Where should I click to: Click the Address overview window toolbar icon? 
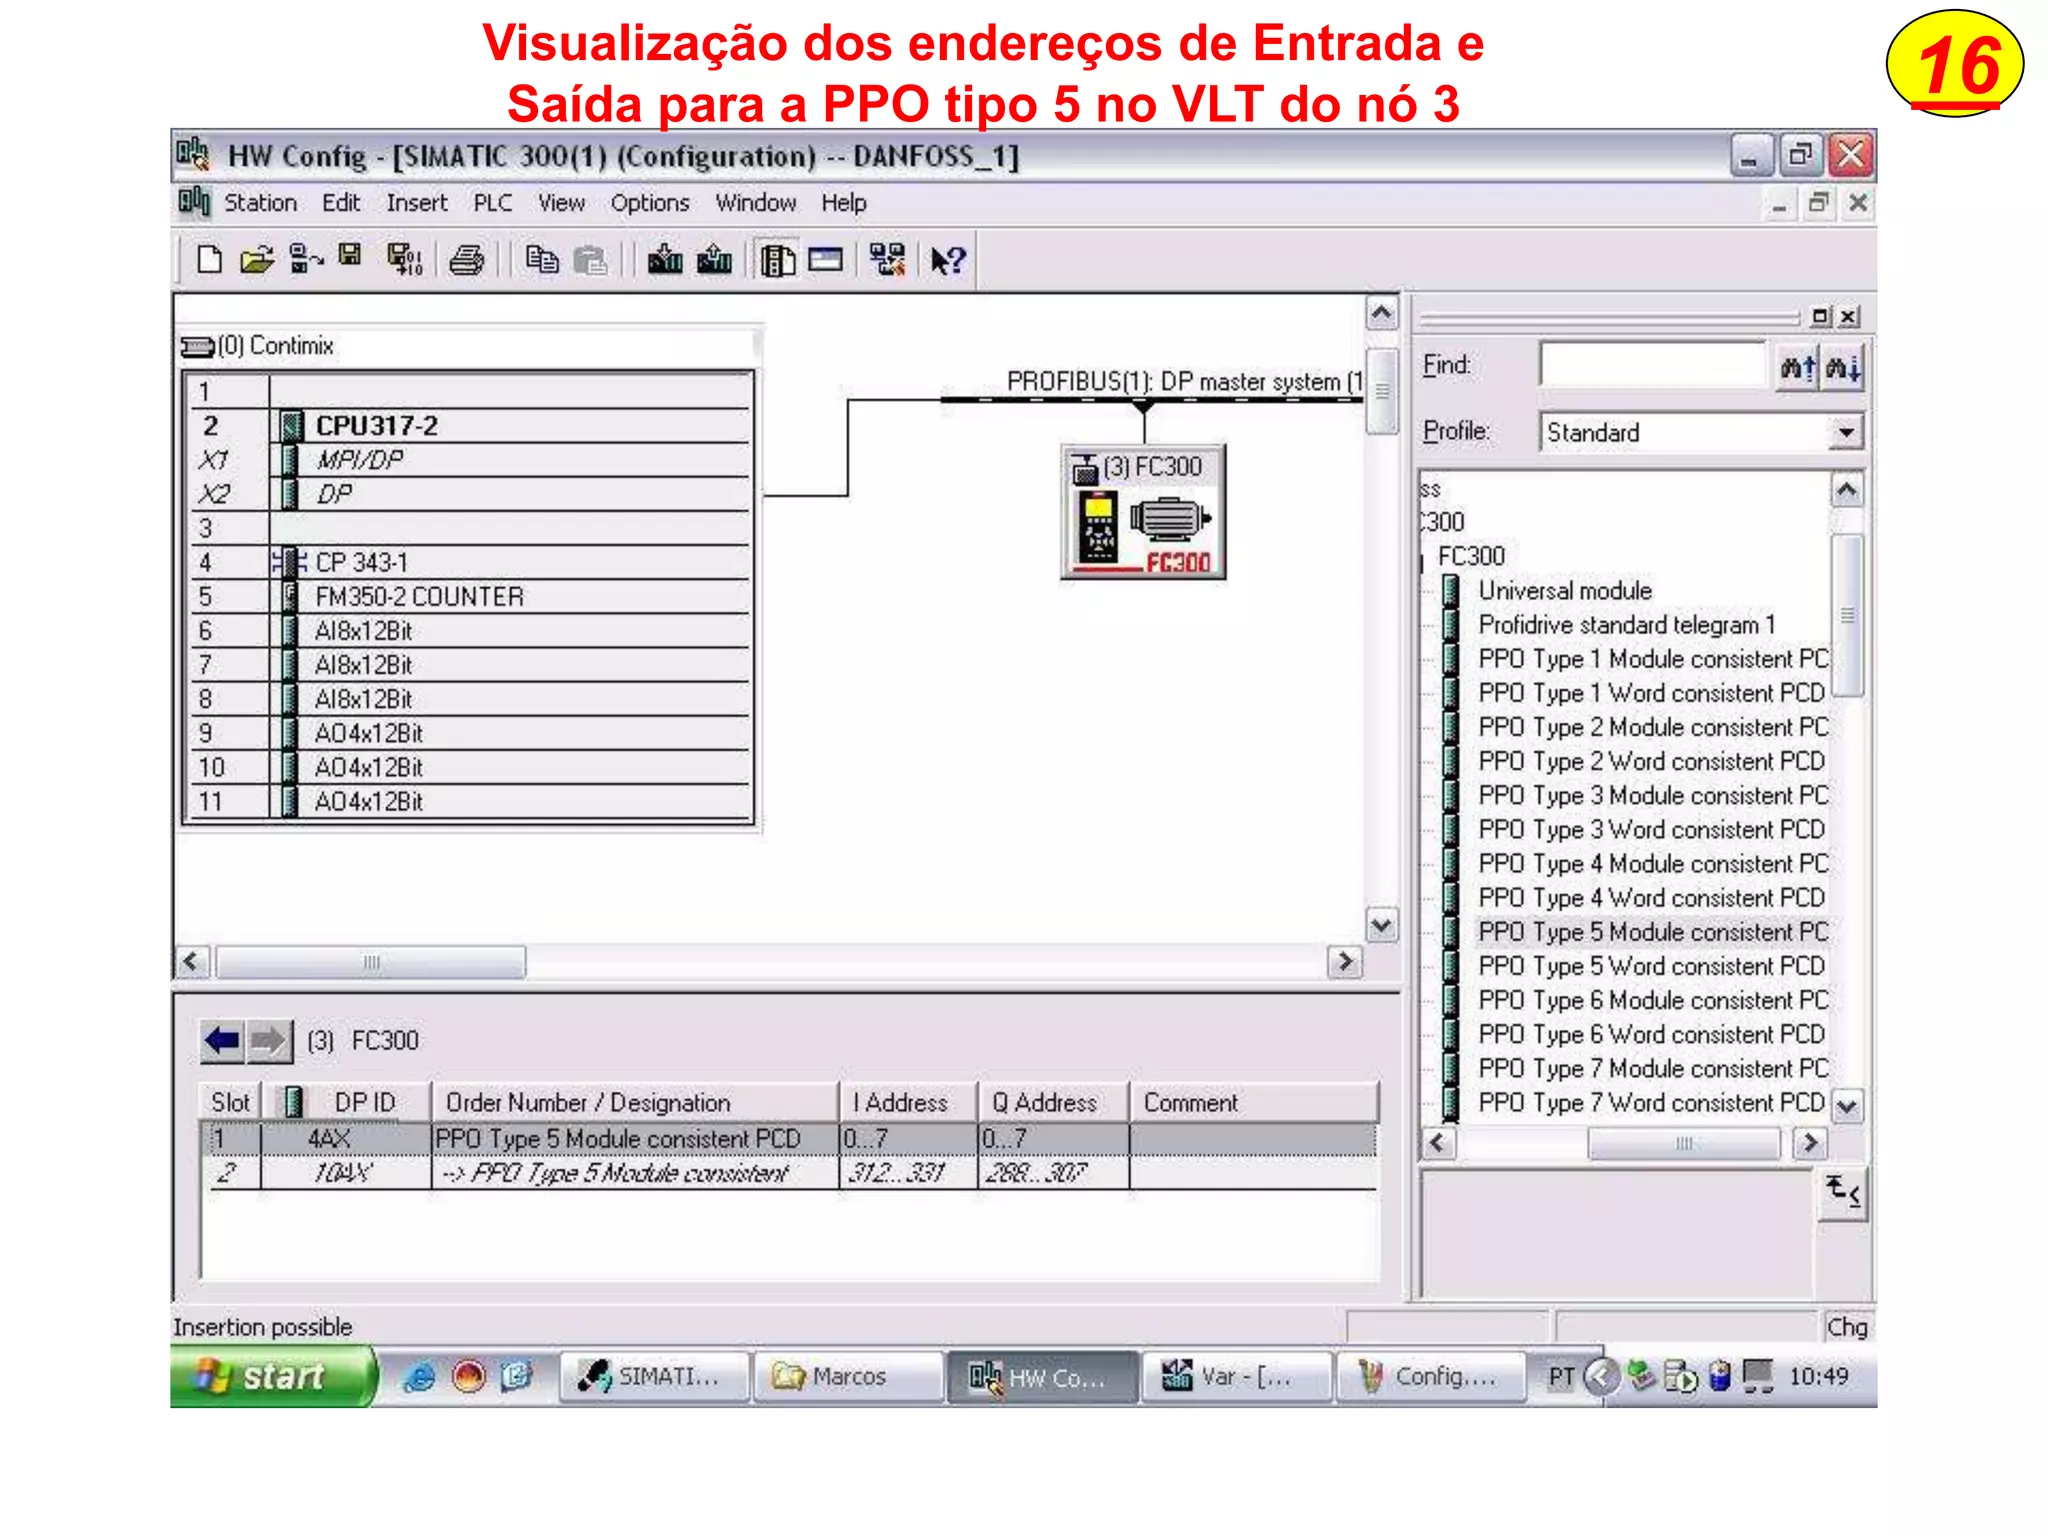click(826, 261)
